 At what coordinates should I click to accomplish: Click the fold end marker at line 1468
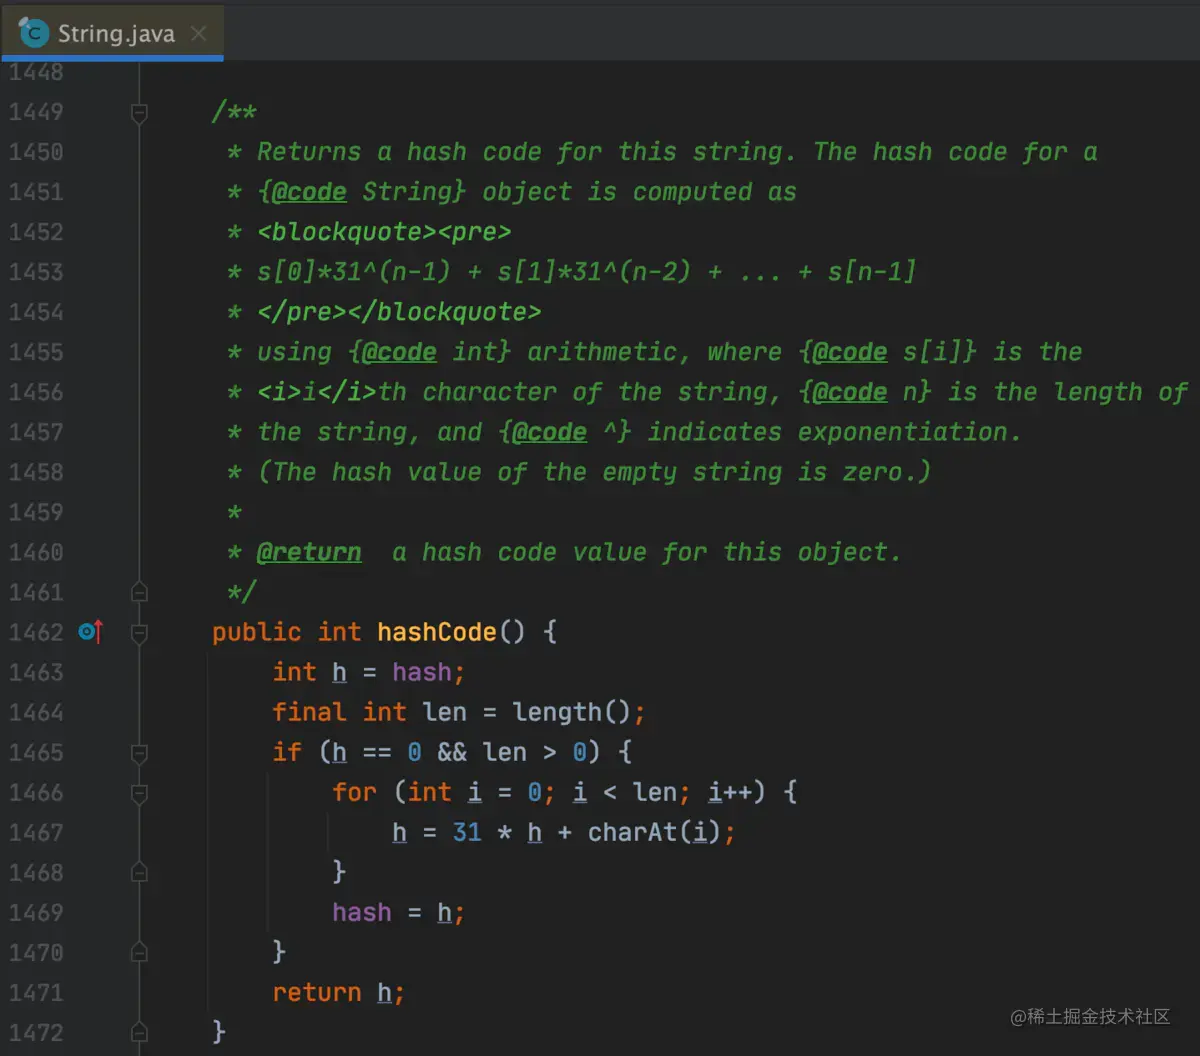tap(139, 872)
